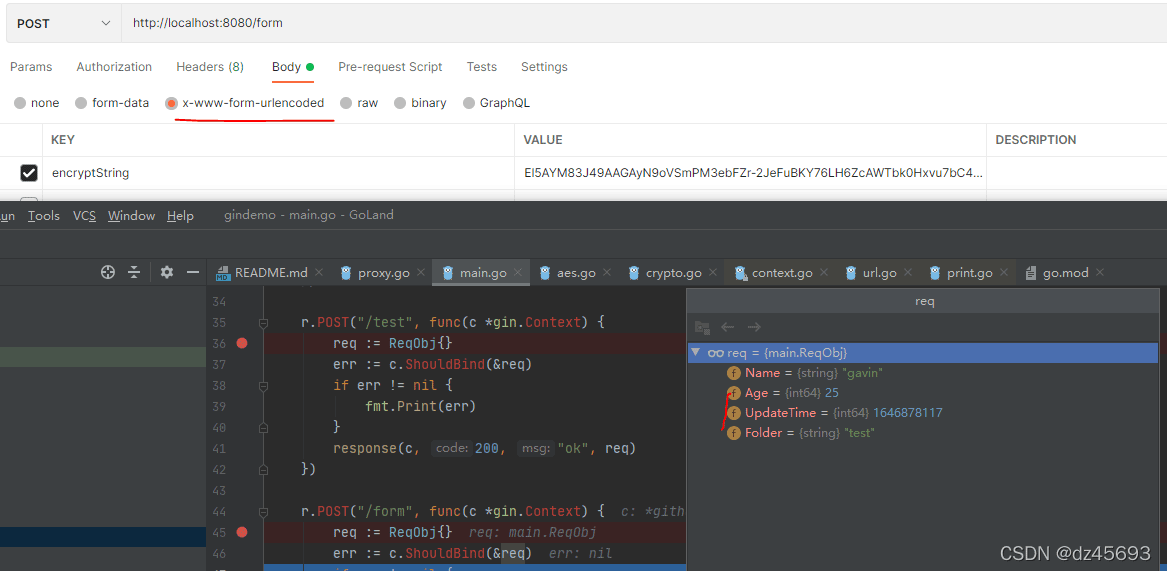The width and height of the screenshot is (1167, 571).
Task: Choose GraphQL body type
Action: point(469,103)
